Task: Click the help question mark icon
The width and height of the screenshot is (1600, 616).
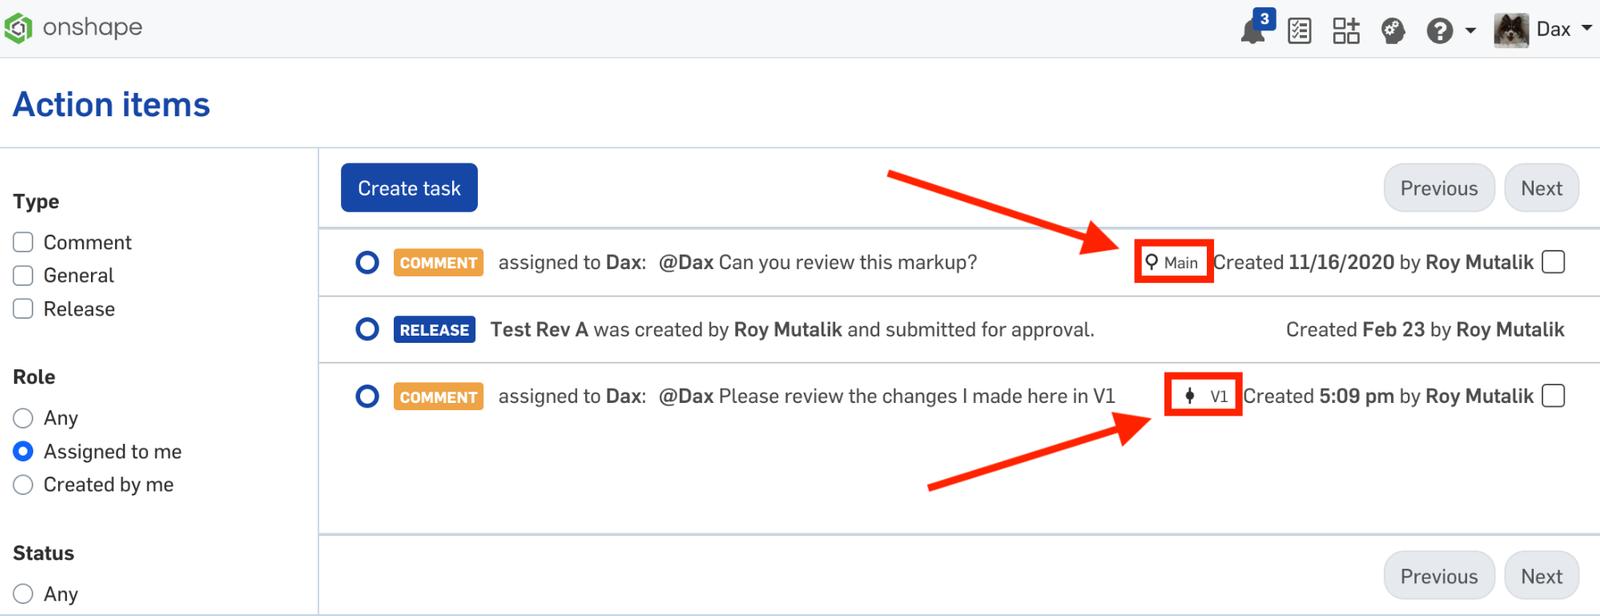Action: [x=1439, y=31]
